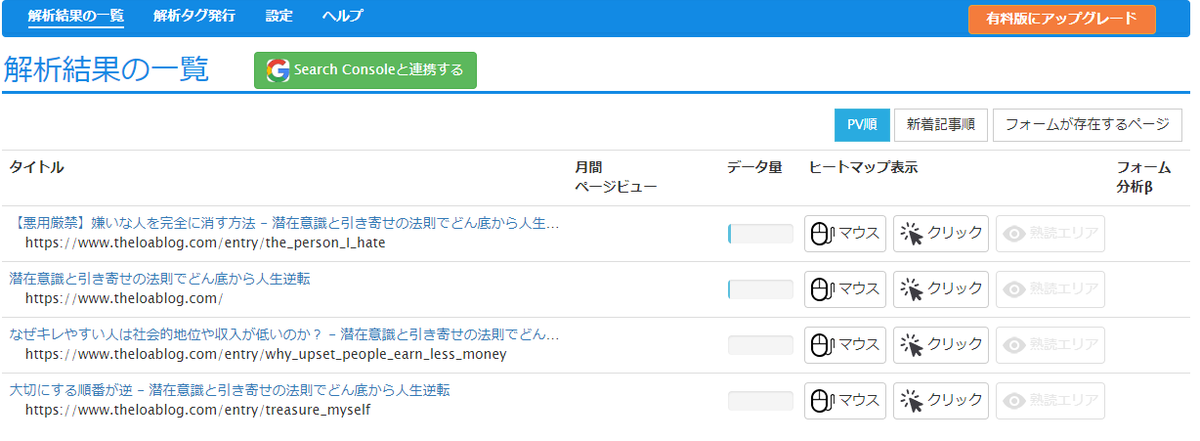
Task: Click the データ量 column header
Action: coord(755,167)
